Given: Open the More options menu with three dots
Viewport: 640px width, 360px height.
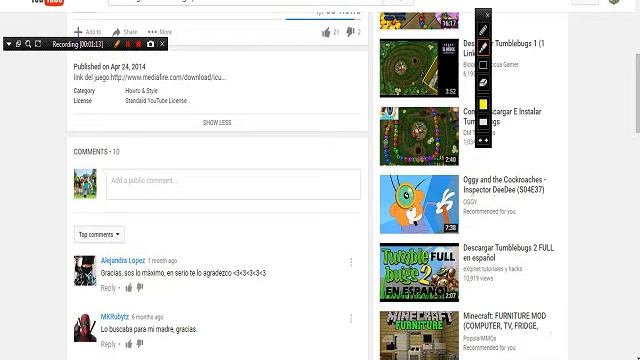Looking at the screenshot, I should (x=160, y=32).
